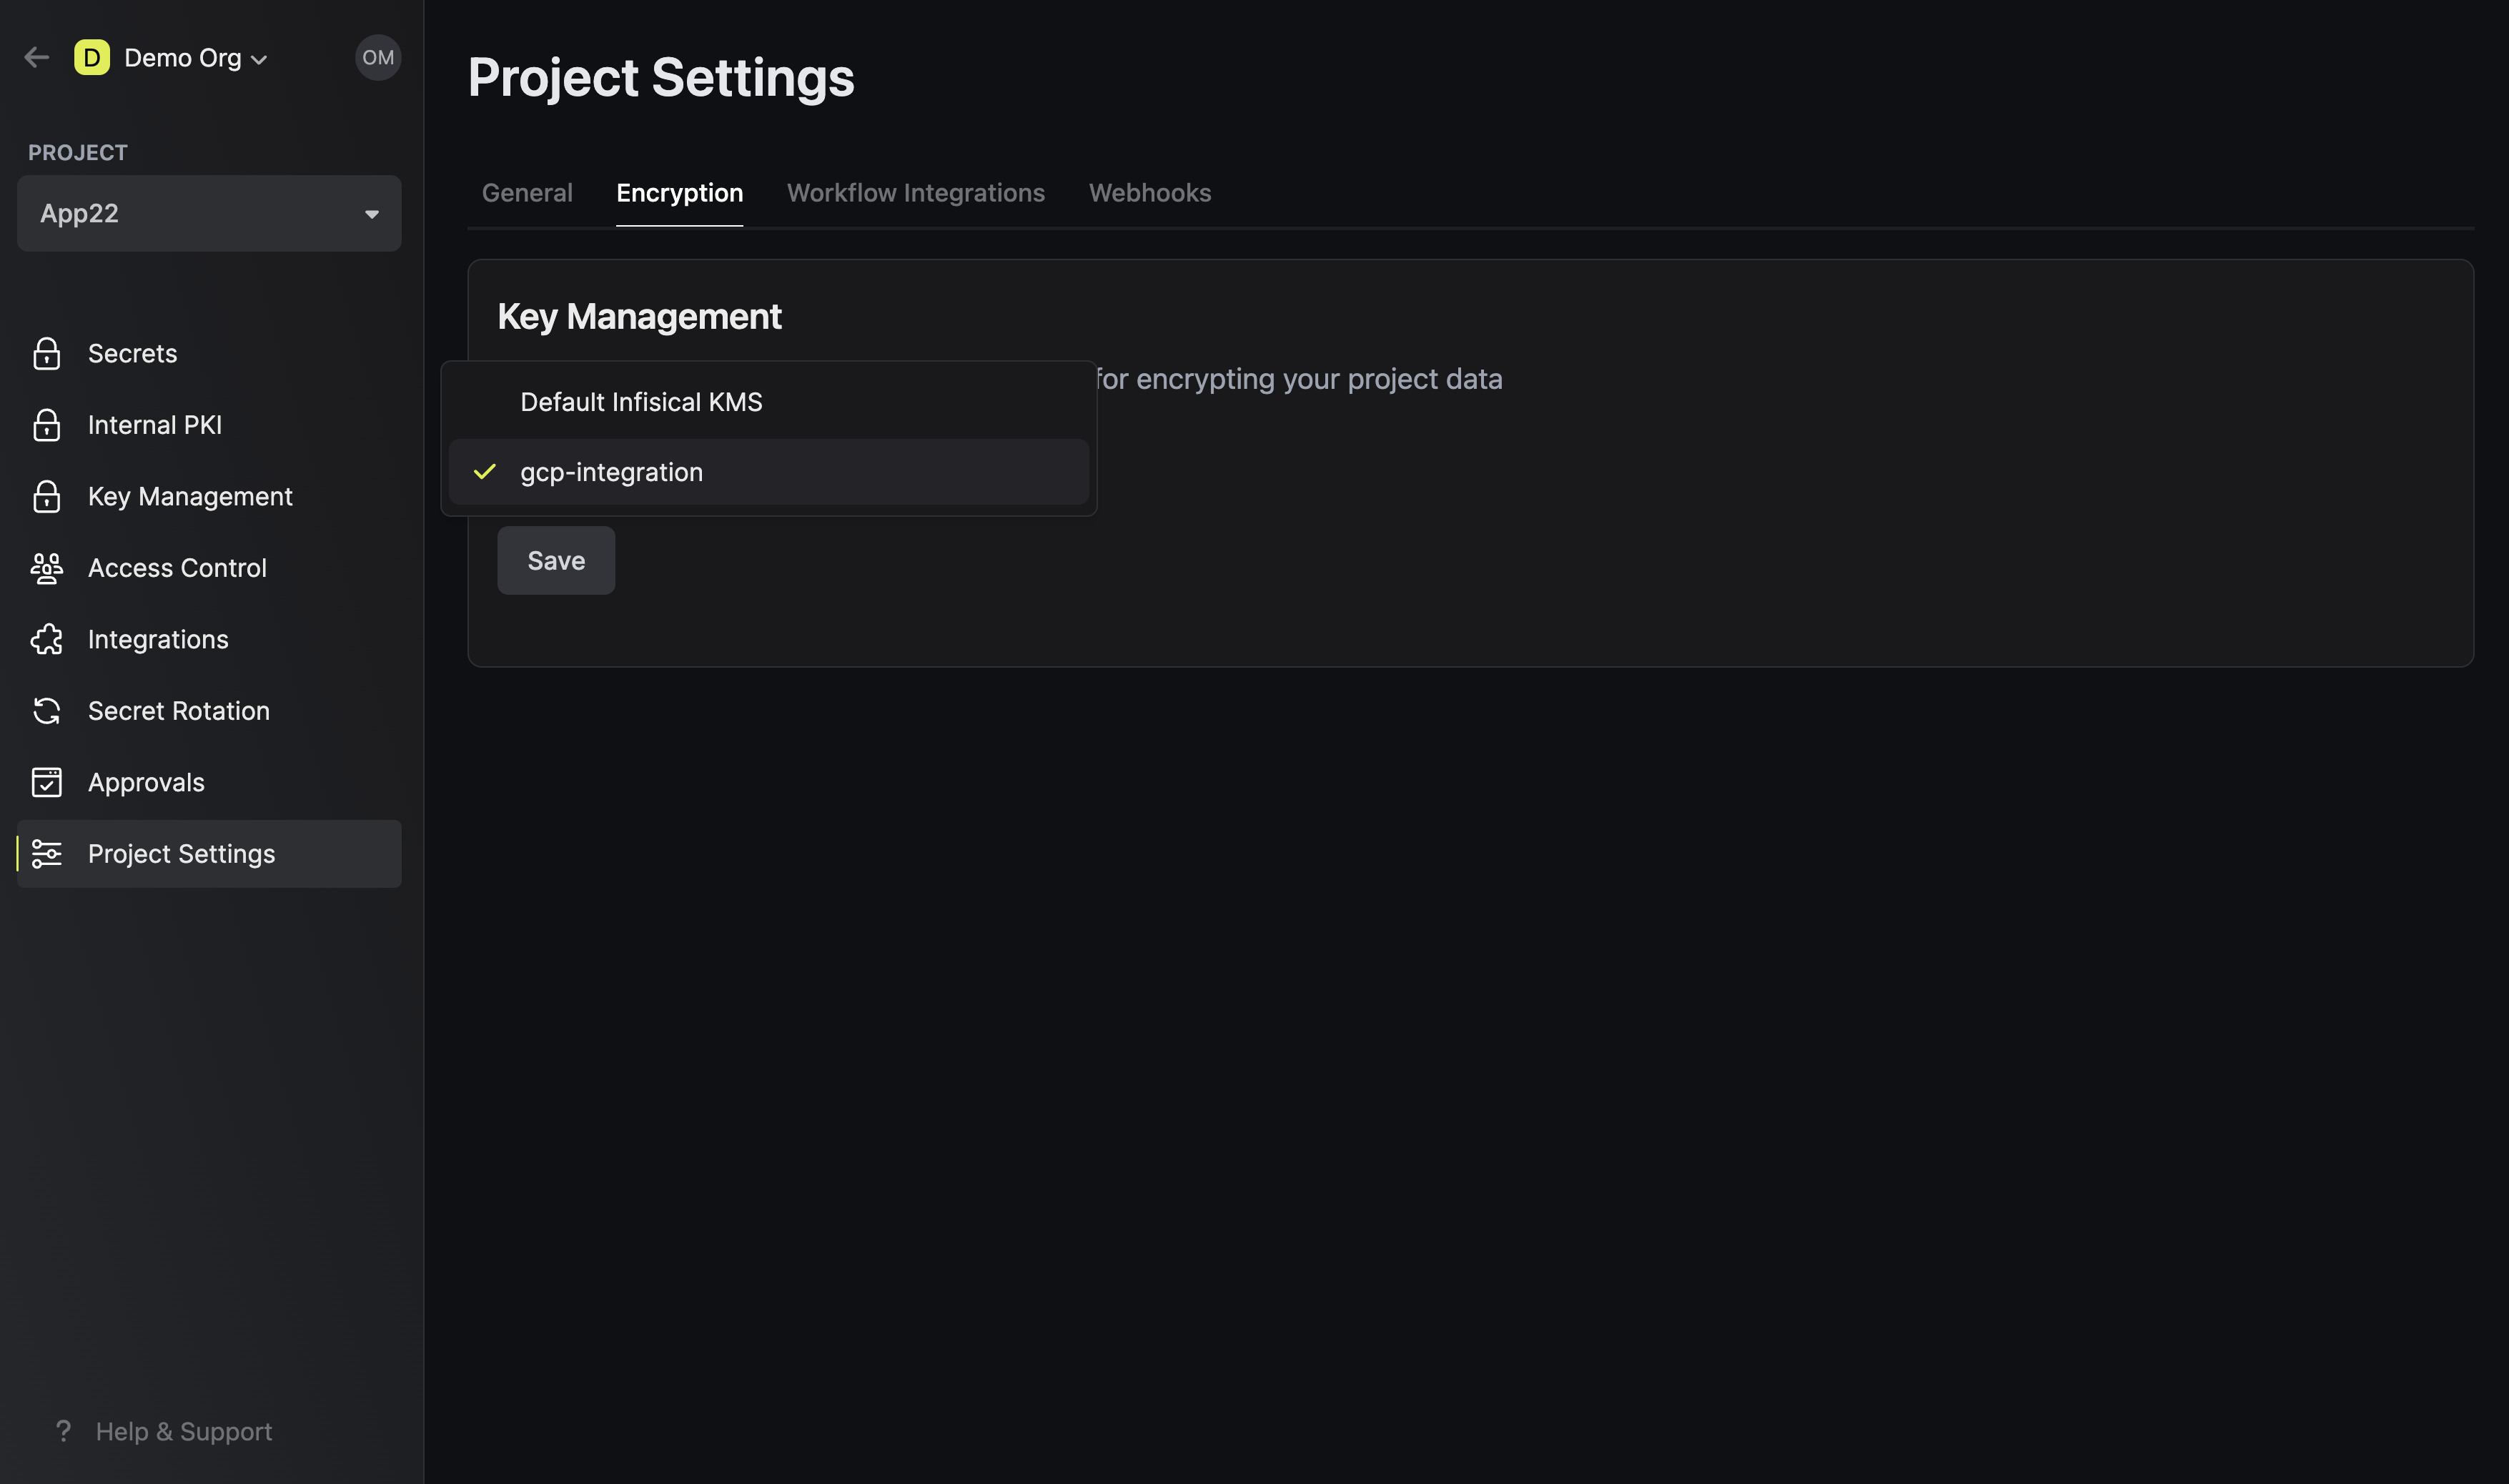
Task: Click the lock icon beside Key Management
Action: [47, 497]
